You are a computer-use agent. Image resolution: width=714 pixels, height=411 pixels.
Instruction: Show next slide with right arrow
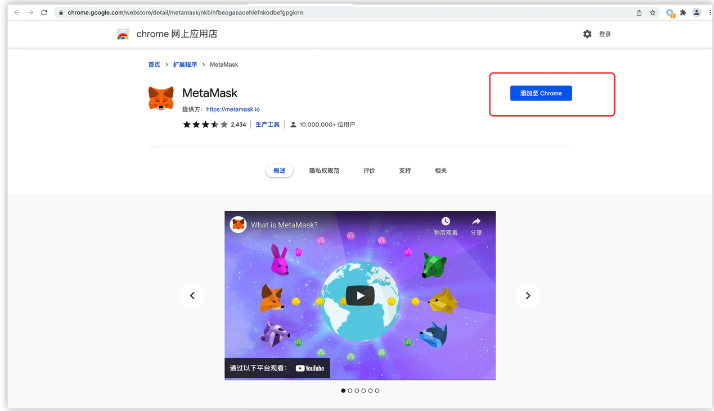point(528,295)
